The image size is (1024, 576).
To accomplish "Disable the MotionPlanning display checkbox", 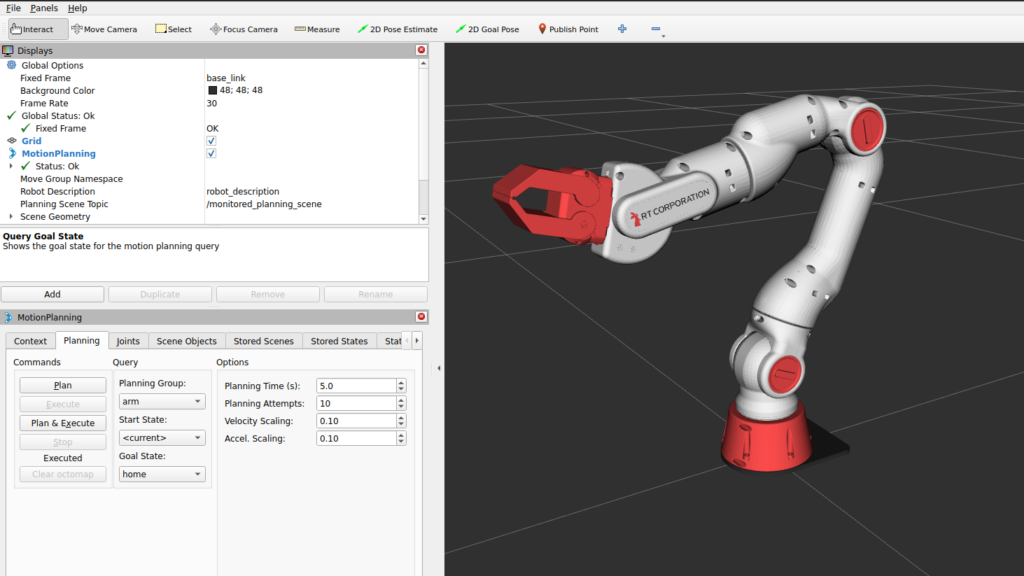I will pos(211,154).
